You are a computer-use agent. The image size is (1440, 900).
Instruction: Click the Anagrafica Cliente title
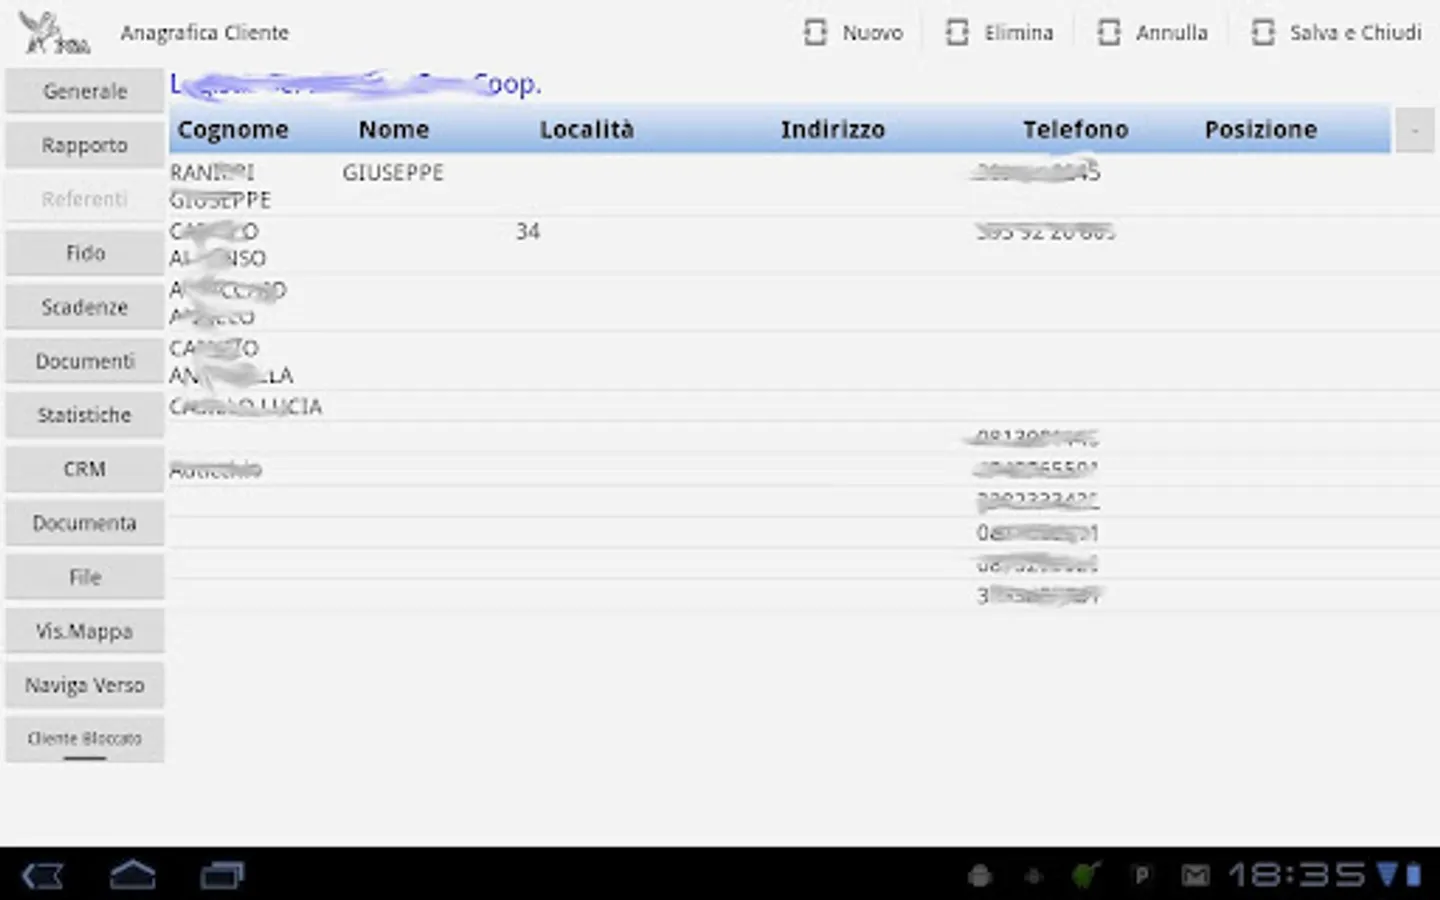coord(205,33)
